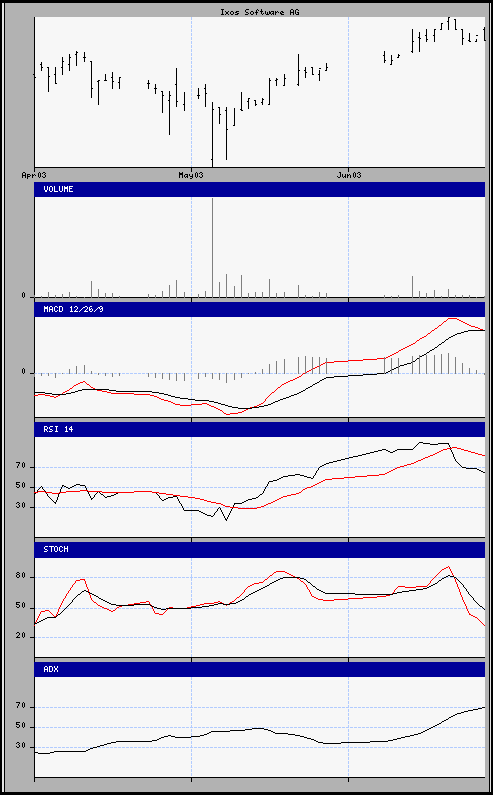Click the 0 axis label of the Volume panel
493x795 pixels.
[x=23, y=296]
